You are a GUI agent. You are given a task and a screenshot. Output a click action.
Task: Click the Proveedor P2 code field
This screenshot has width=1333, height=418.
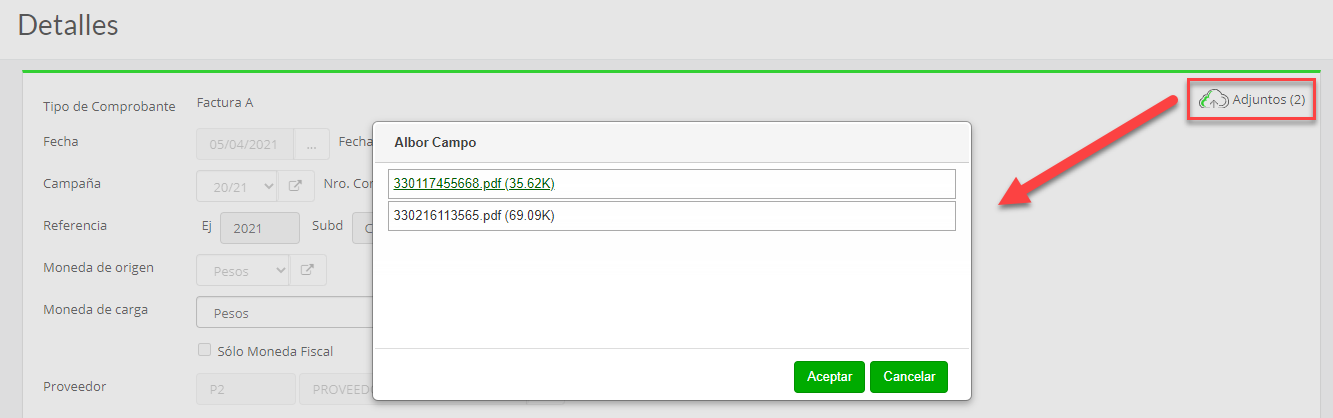click(x=246, y=388)
